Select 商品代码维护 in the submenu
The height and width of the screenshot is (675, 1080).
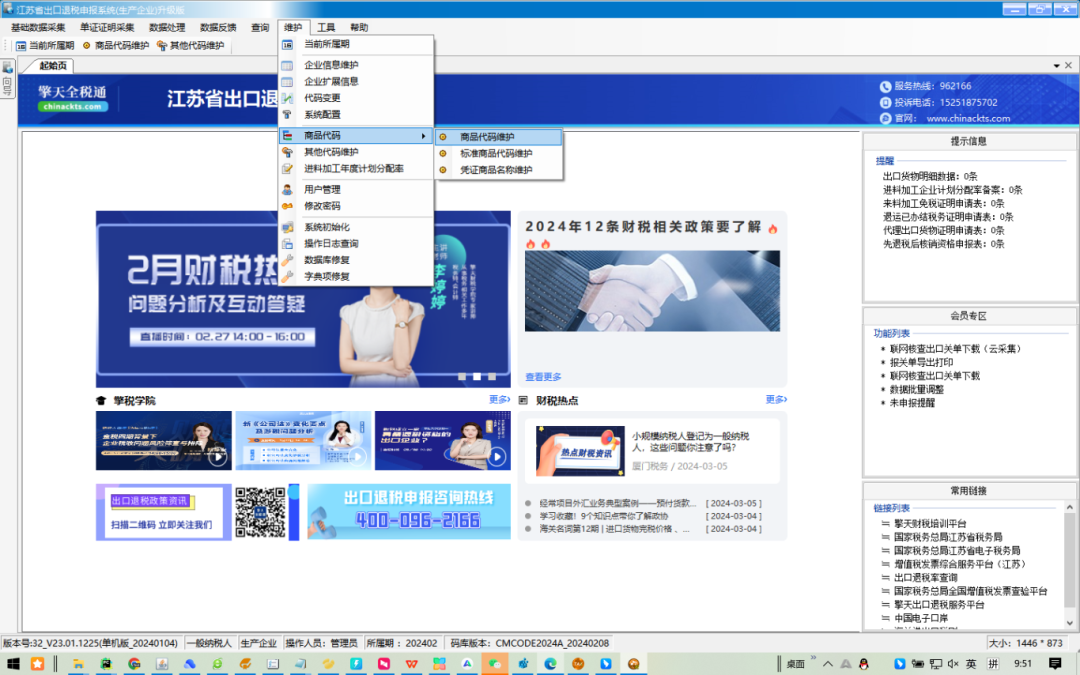coord(499,137)
